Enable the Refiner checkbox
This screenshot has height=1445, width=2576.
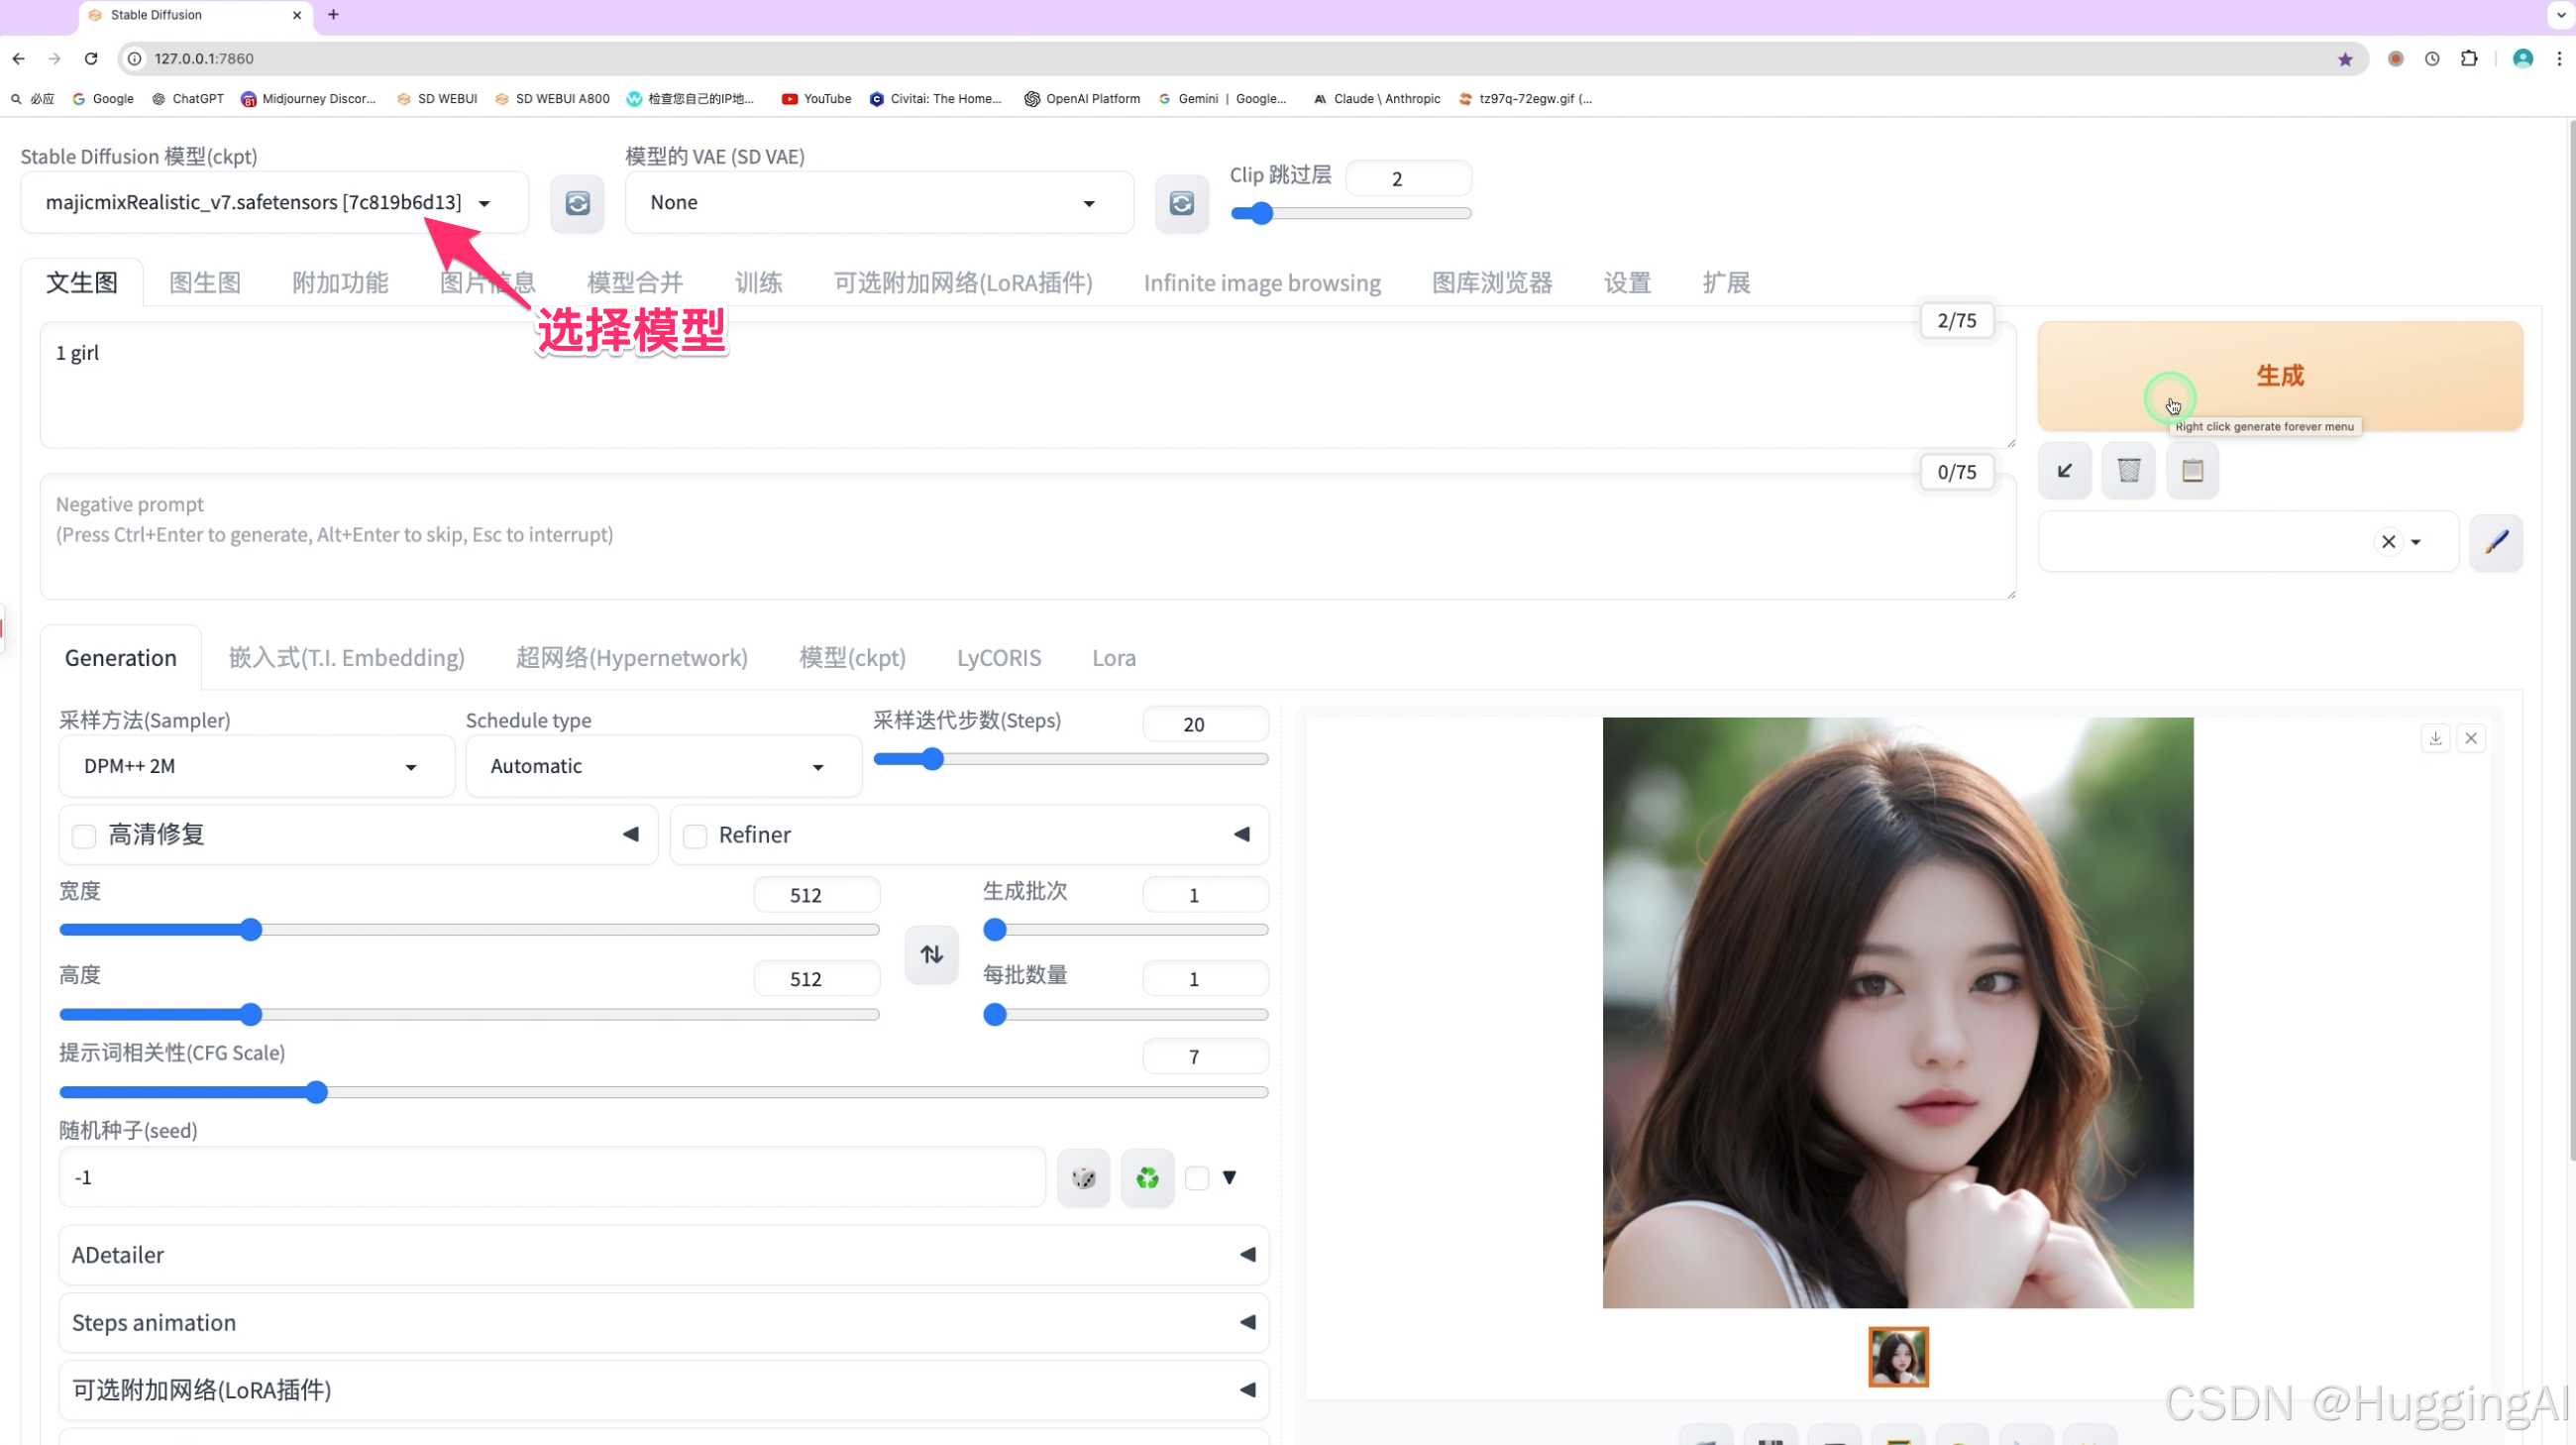pos(695,836)
